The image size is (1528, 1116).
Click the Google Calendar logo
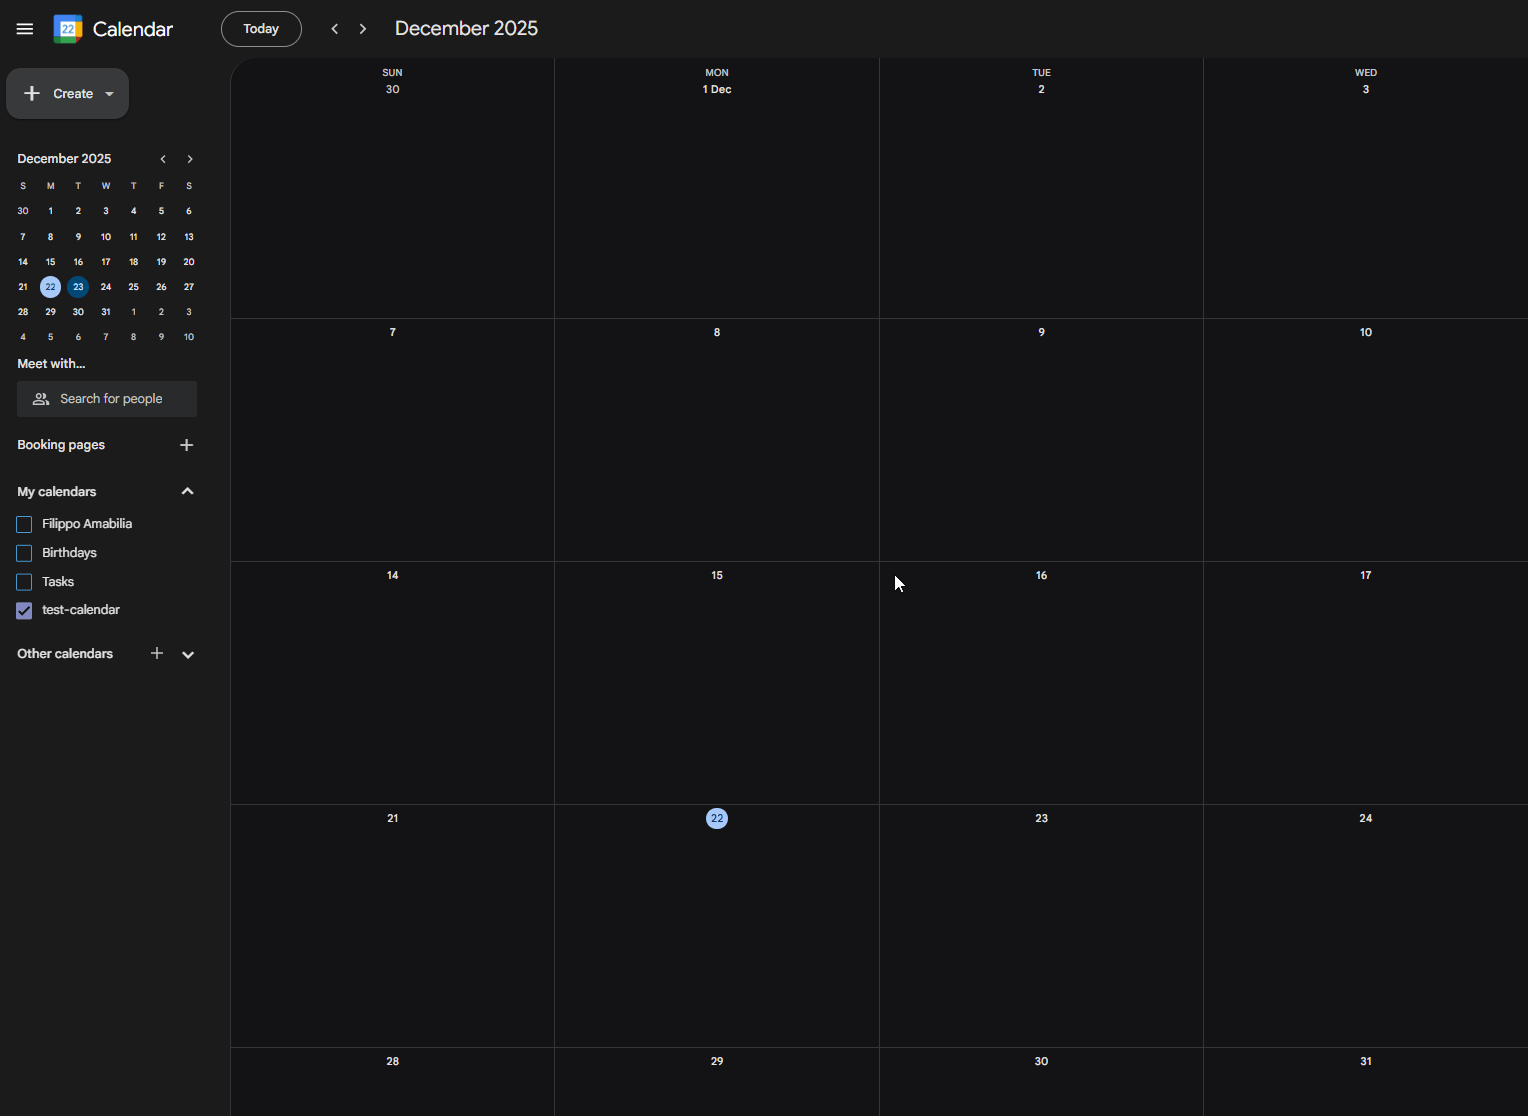point(67,28)
